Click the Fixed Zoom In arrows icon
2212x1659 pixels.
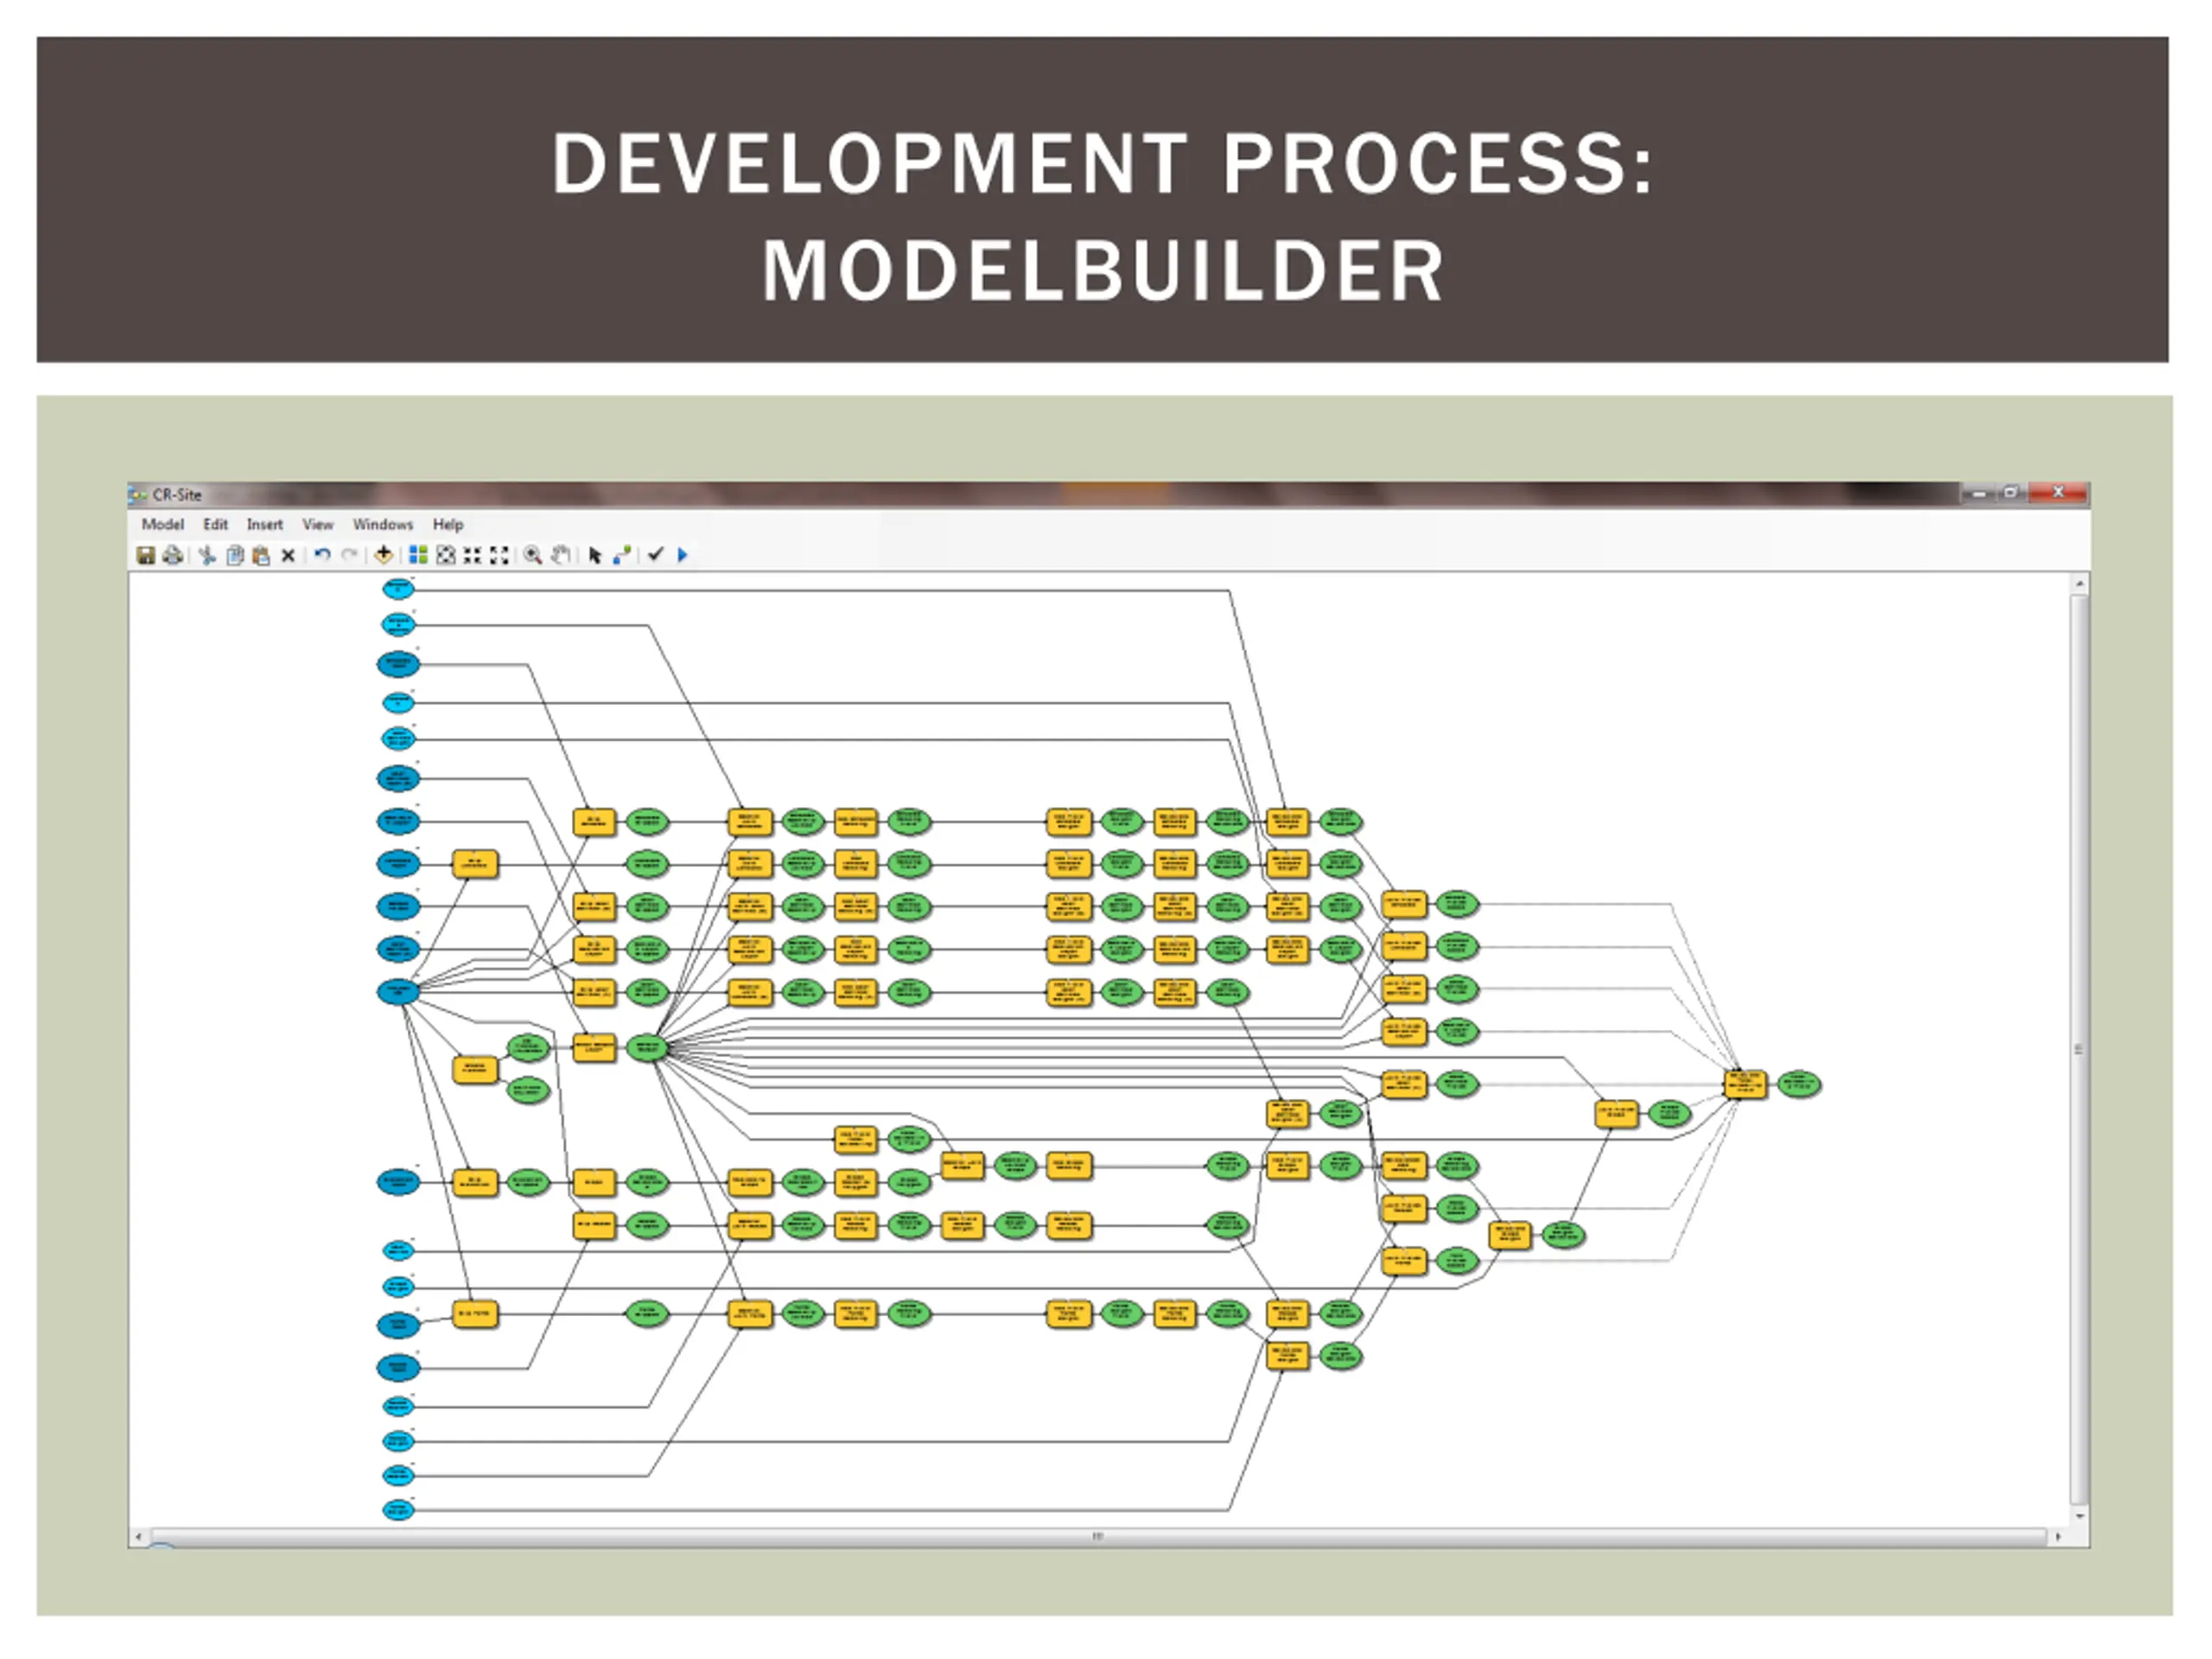[x=472, y=555]
